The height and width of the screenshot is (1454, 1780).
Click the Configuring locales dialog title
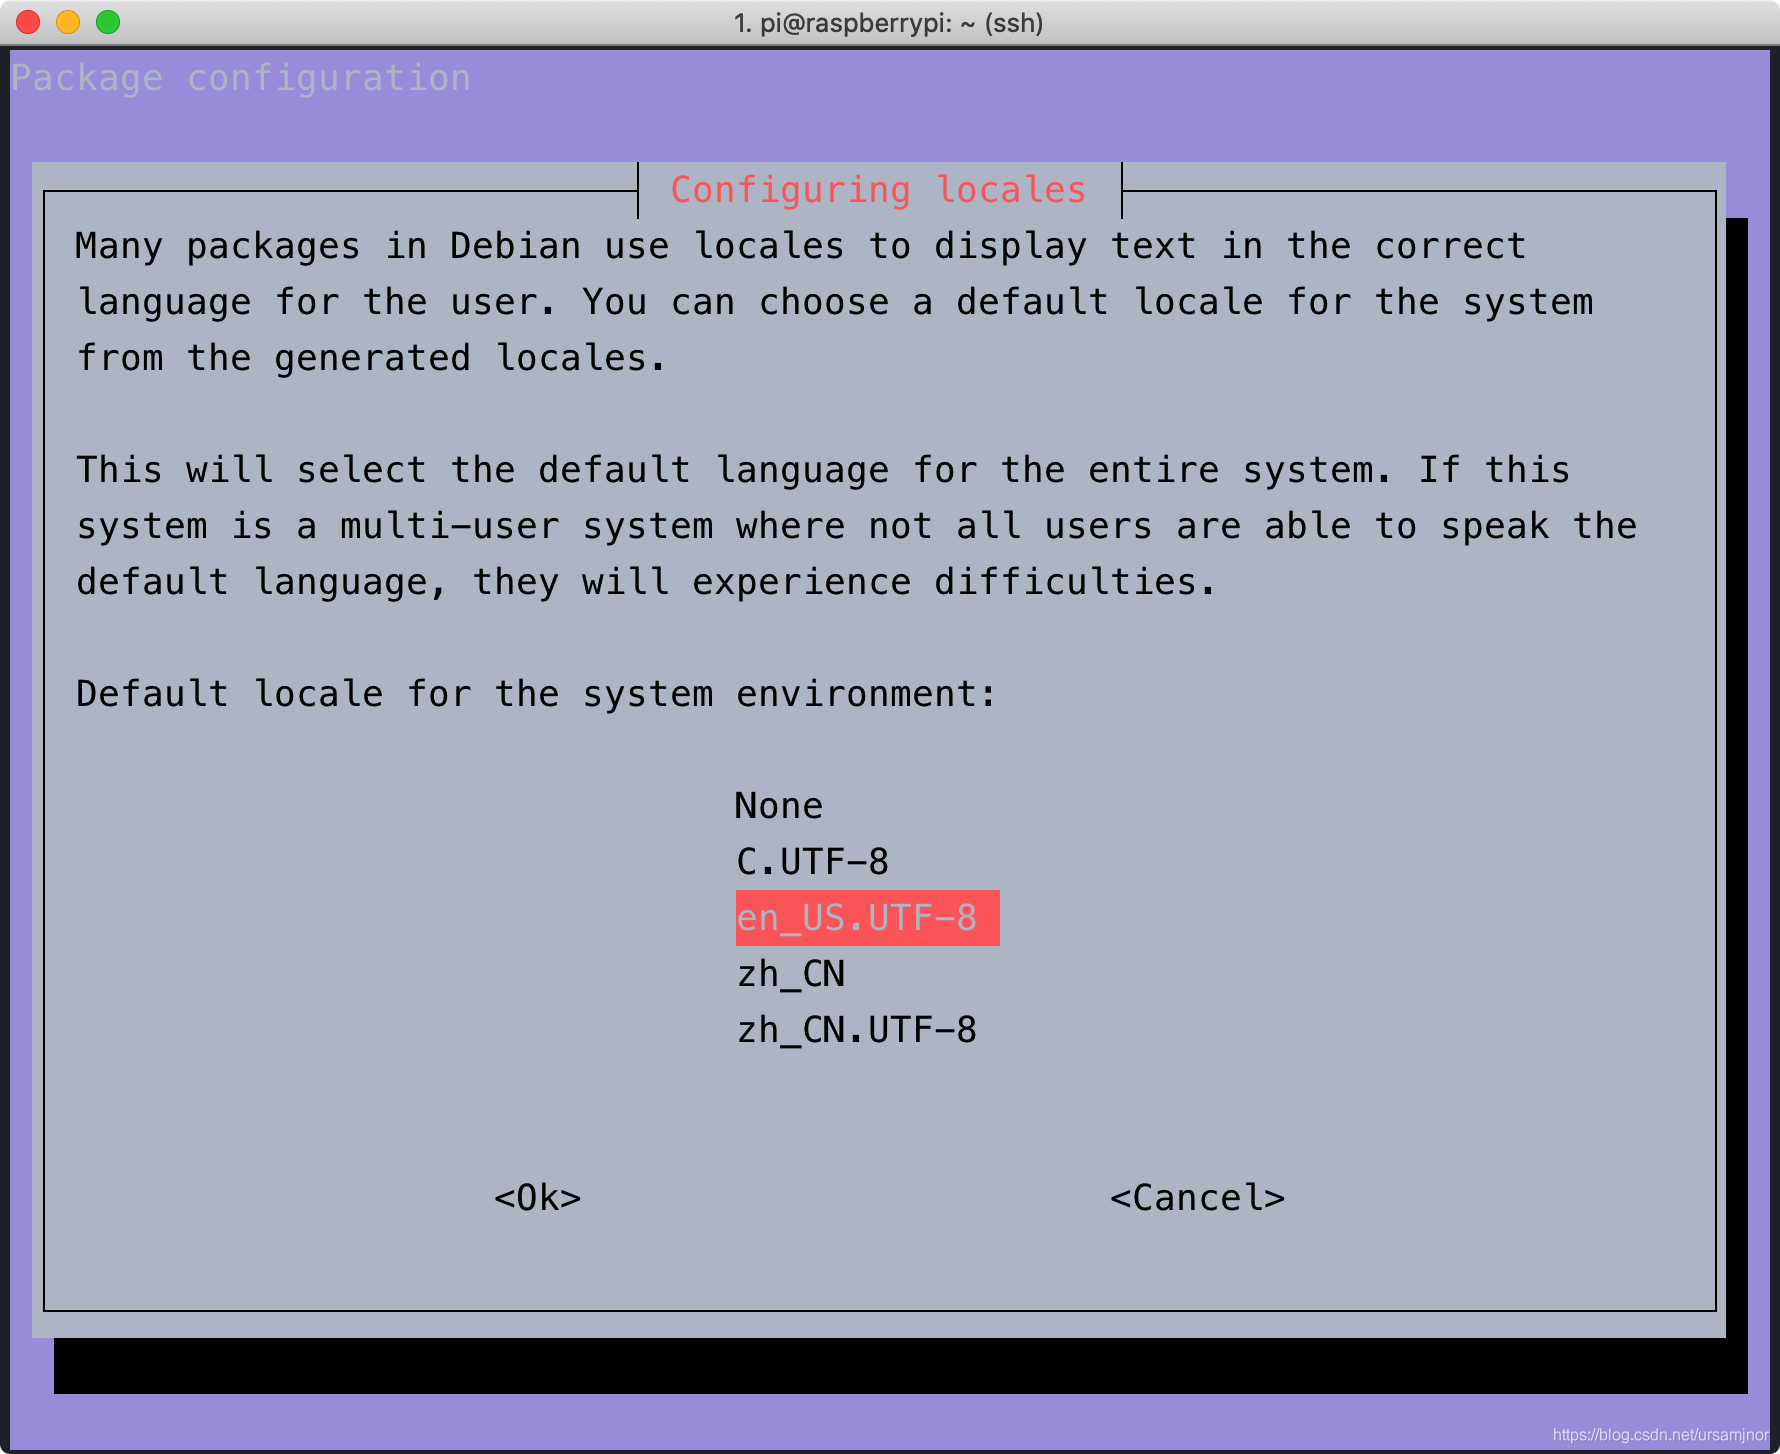coord(878,190)
